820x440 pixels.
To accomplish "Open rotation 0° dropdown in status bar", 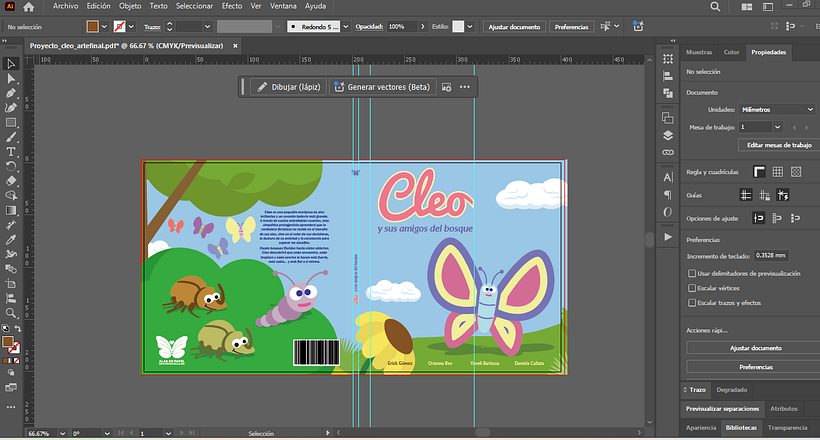I will pyautogui.click(x=107, y=433).
